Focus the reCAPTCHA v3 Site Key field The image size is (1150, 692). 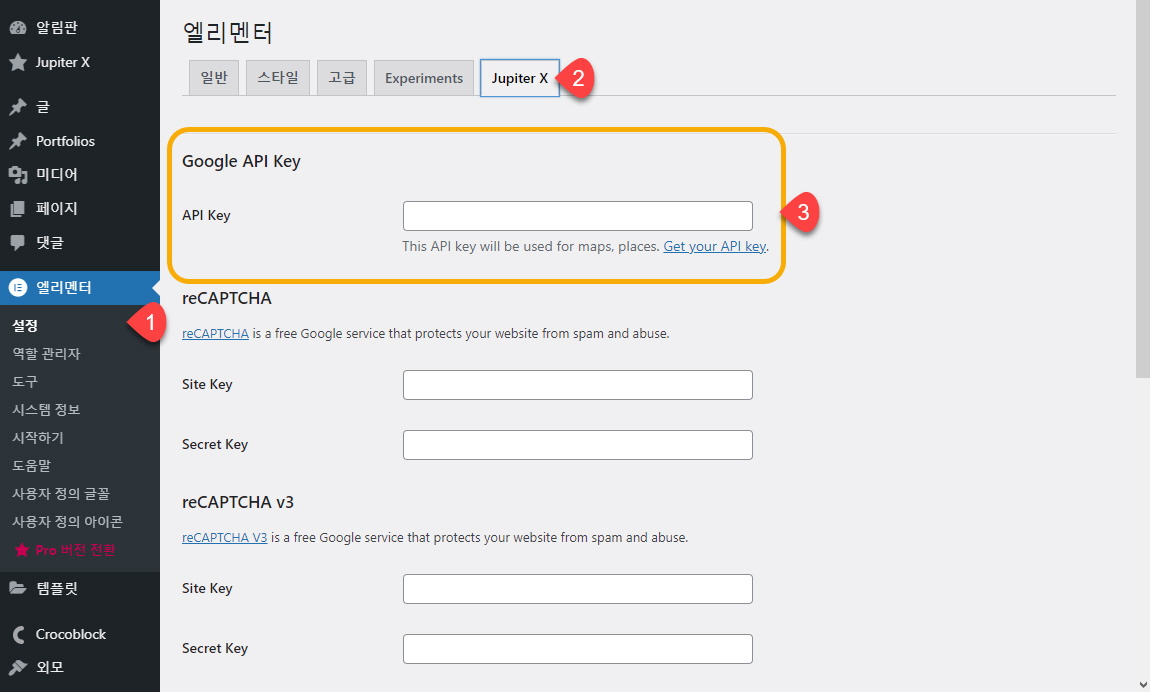coord(578,589)
